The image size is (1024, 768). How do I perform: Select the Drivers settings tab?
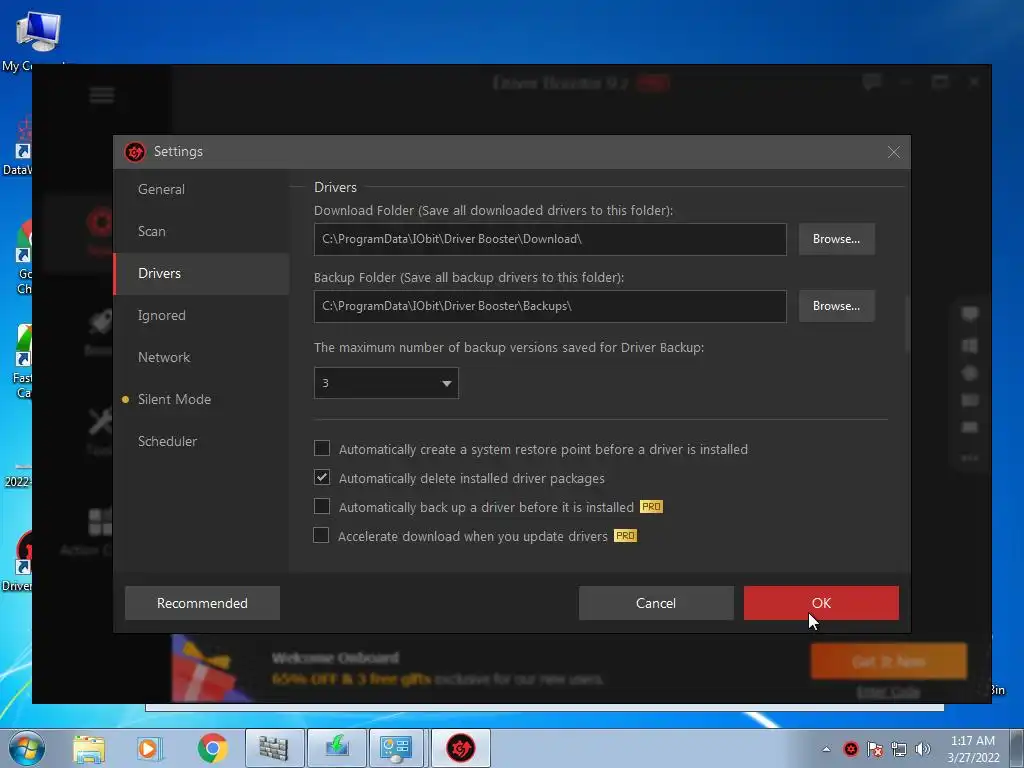coord(201,274)
